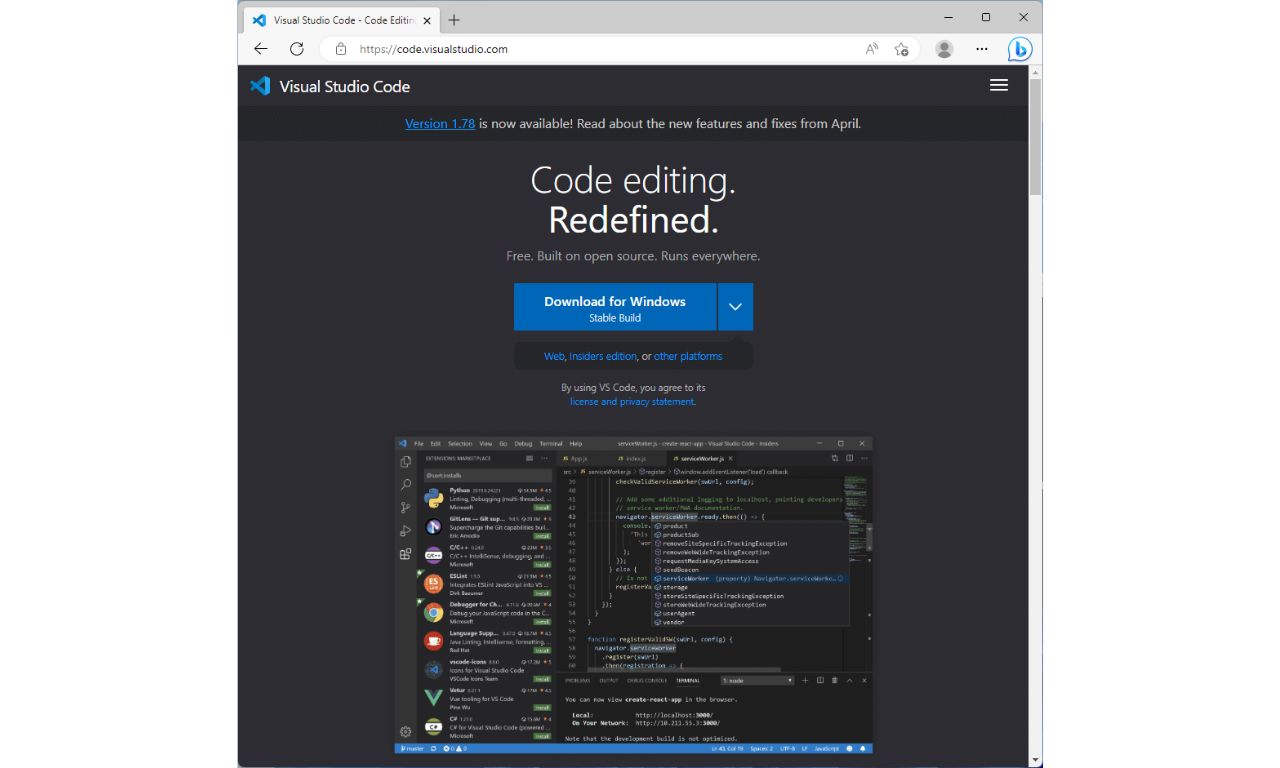This screenshot has height=768, width=1280.
Task: Open the browser profile avatar
Action: (944, 49)
